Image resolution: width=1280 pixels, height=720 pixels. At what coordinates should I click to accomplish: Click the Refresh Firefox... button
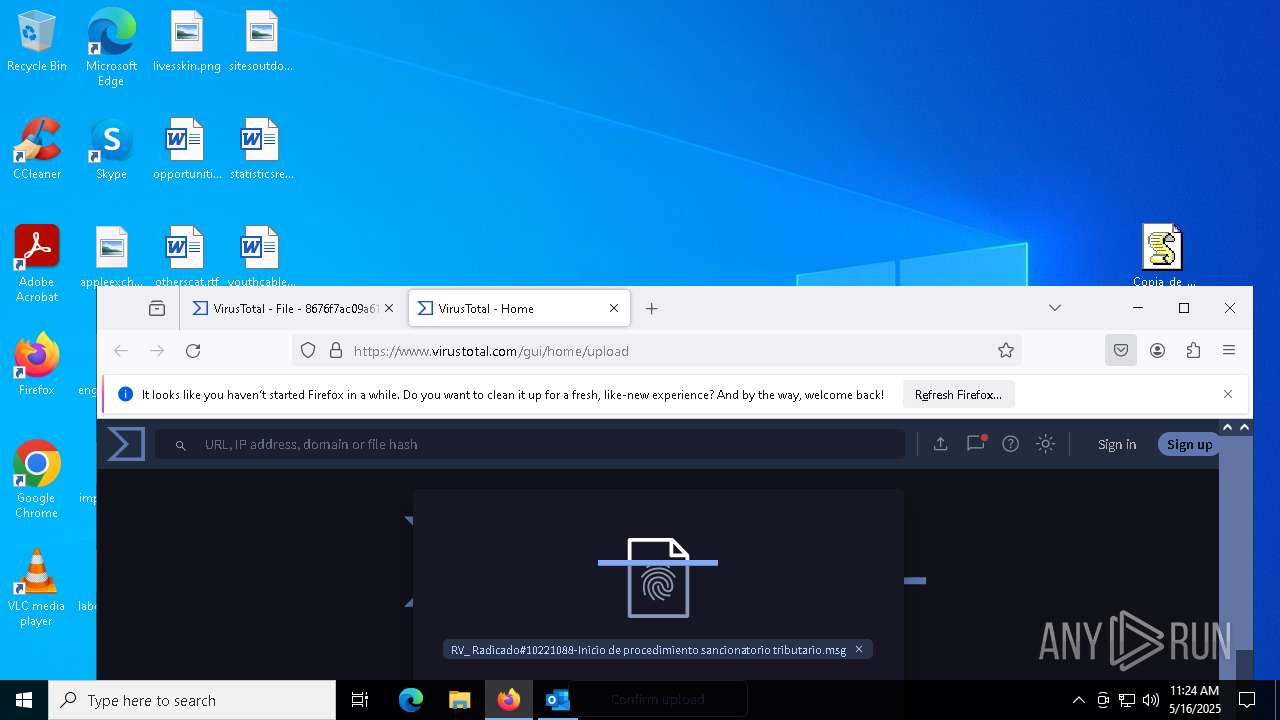pos(958,394)
